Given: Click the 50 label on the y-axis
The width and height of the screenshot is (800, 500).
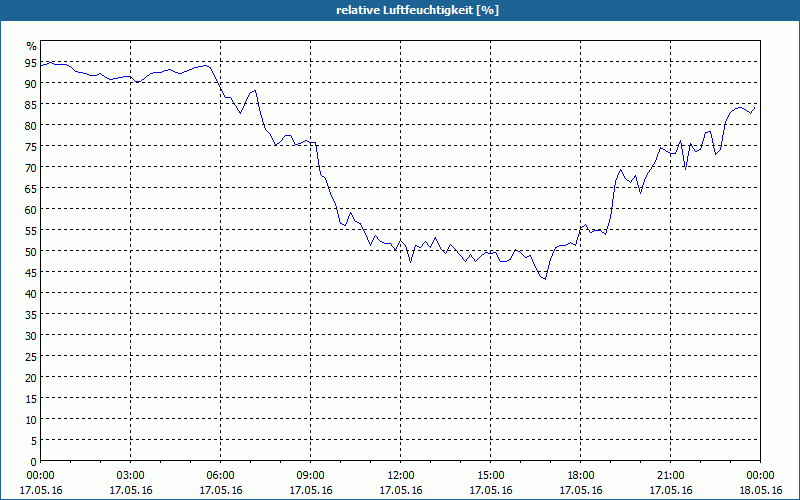Looking at the screenshot, I should [31, 252].
